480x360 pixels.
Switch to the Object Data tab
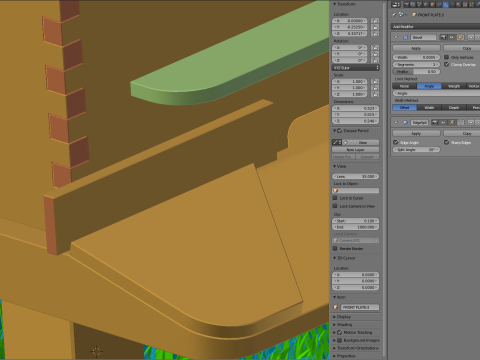452,5
